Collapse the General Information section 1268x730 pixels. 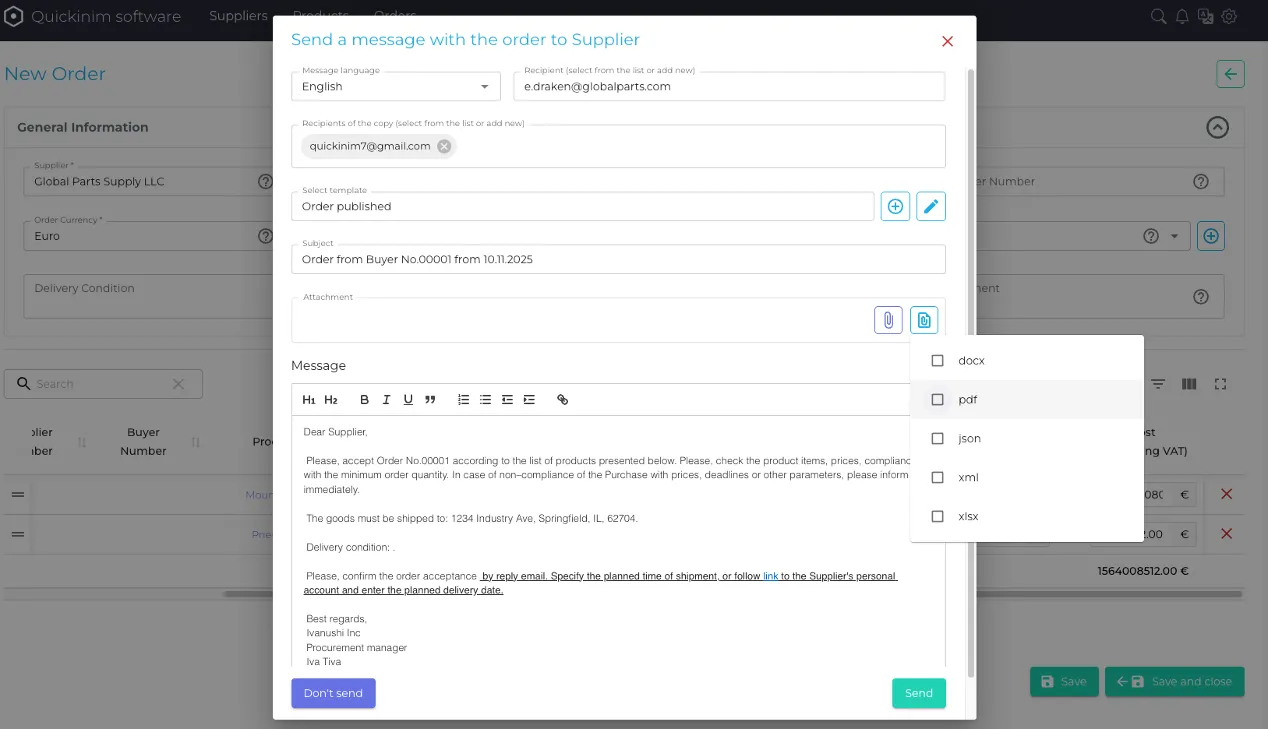click(x=1217, y=127)
